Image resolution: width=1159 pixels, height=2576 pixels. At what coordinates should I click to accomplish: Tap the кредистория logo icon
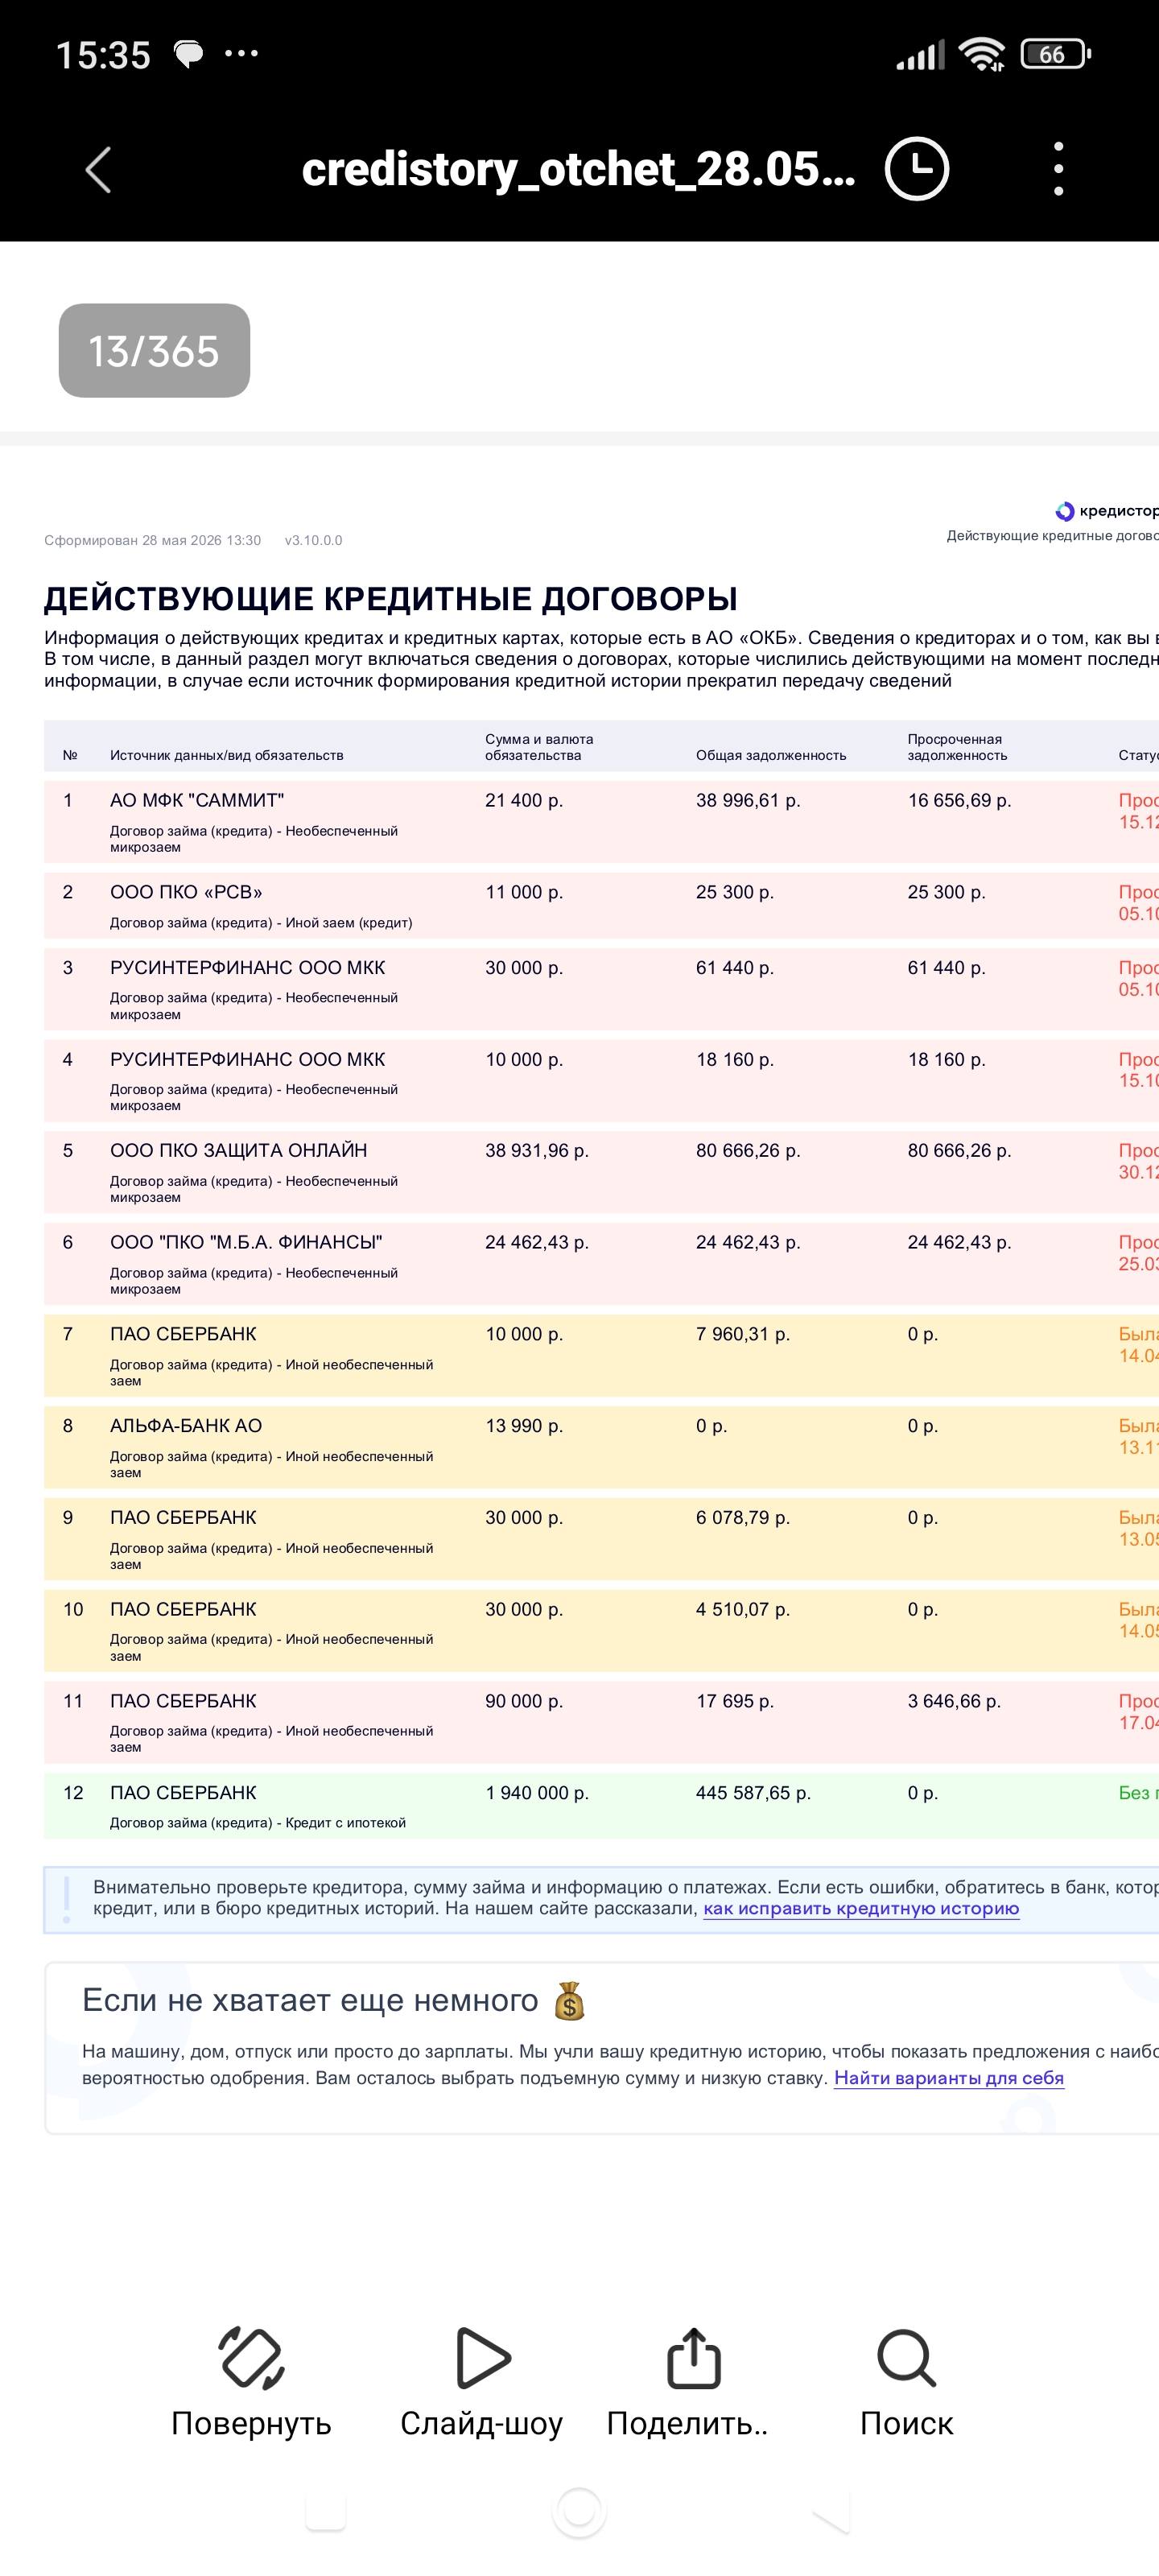pos(1065,512)
